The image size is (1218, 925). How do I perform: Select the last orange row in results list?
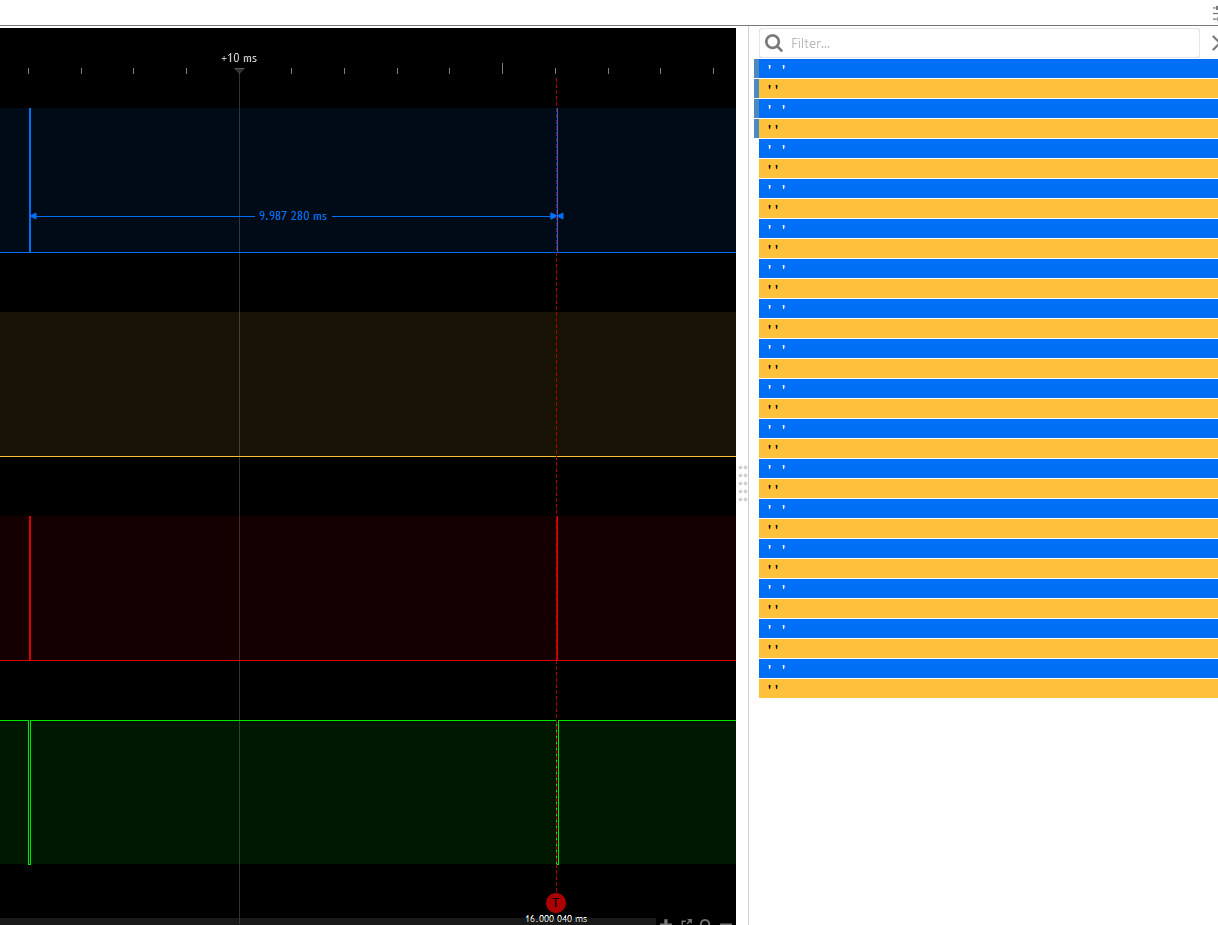point(988,688)
